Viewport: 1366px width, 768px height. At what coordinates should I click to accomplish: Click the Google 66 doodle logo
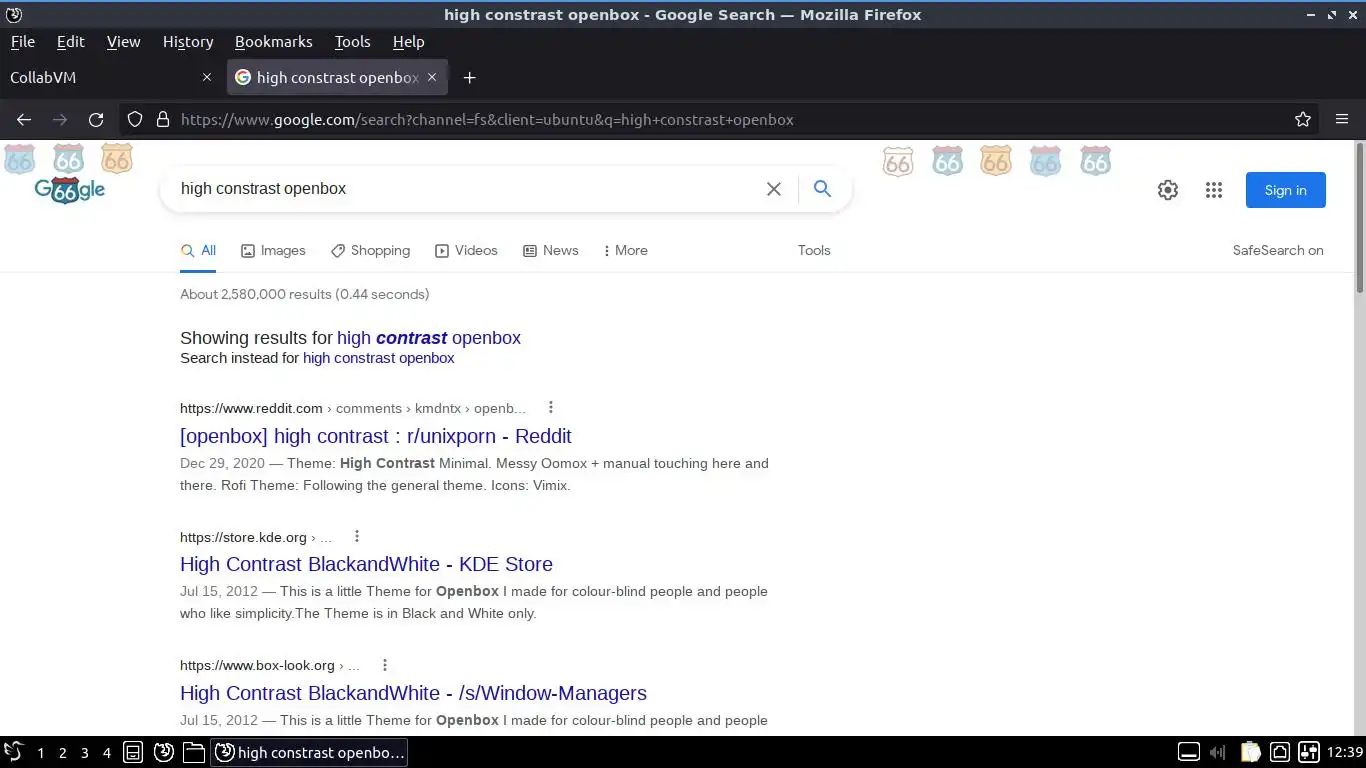tap(69, 188)
